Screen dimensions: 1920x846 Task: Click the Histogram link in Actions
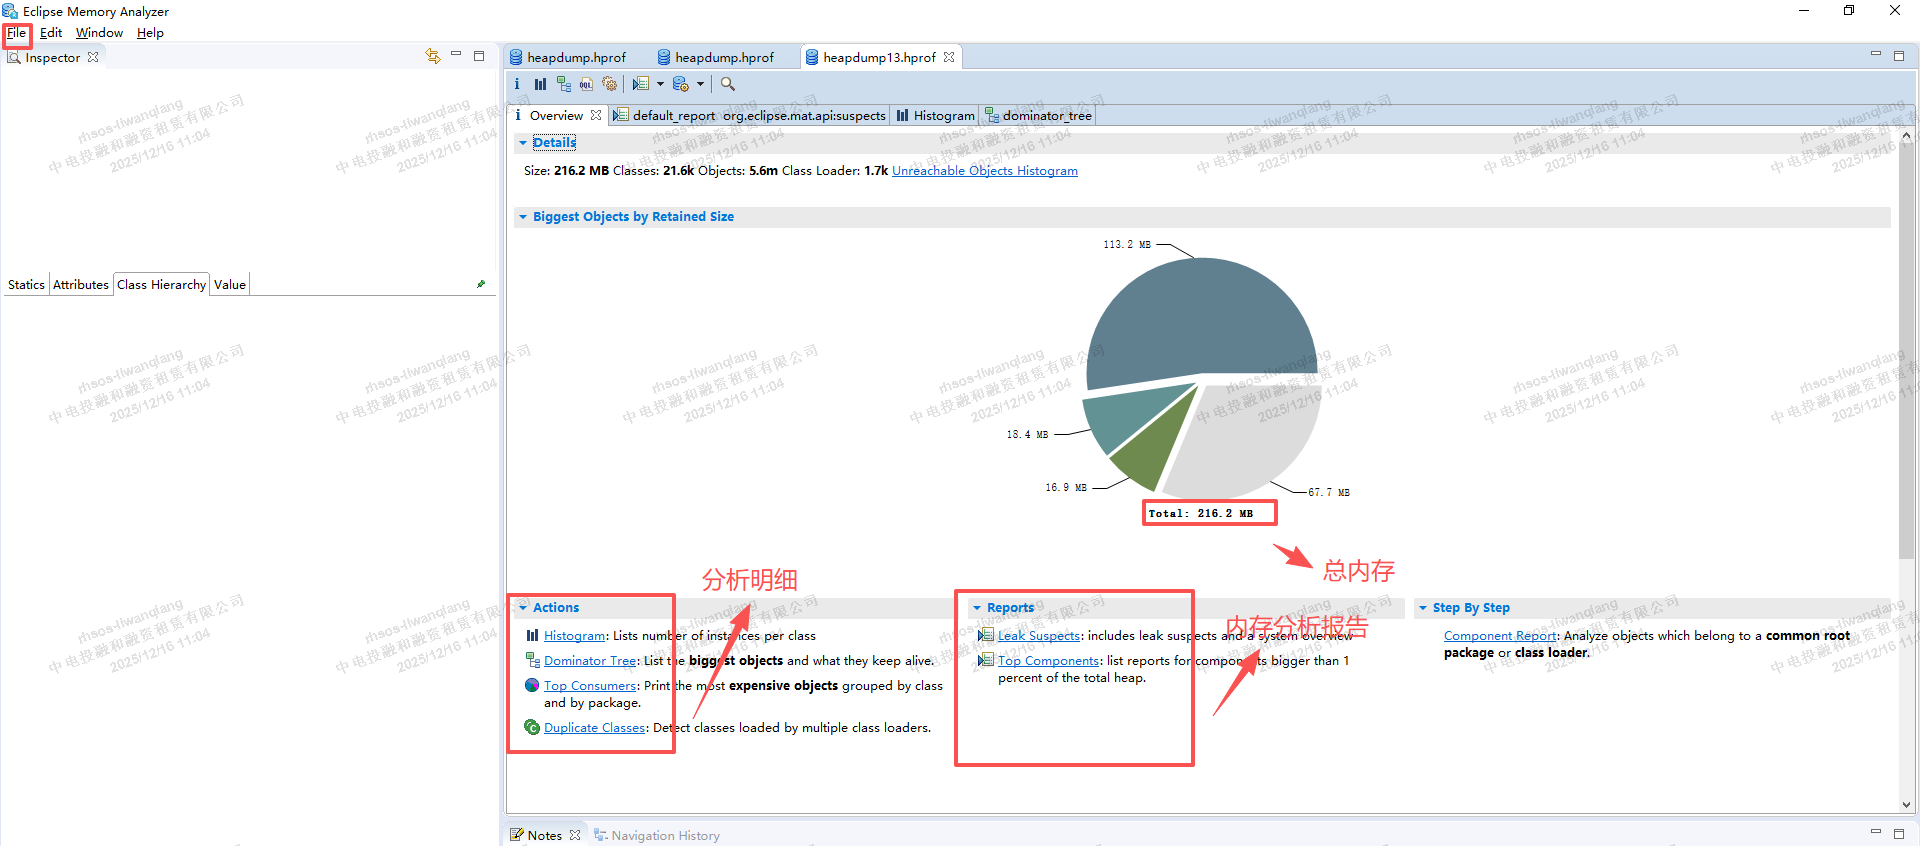574,636
